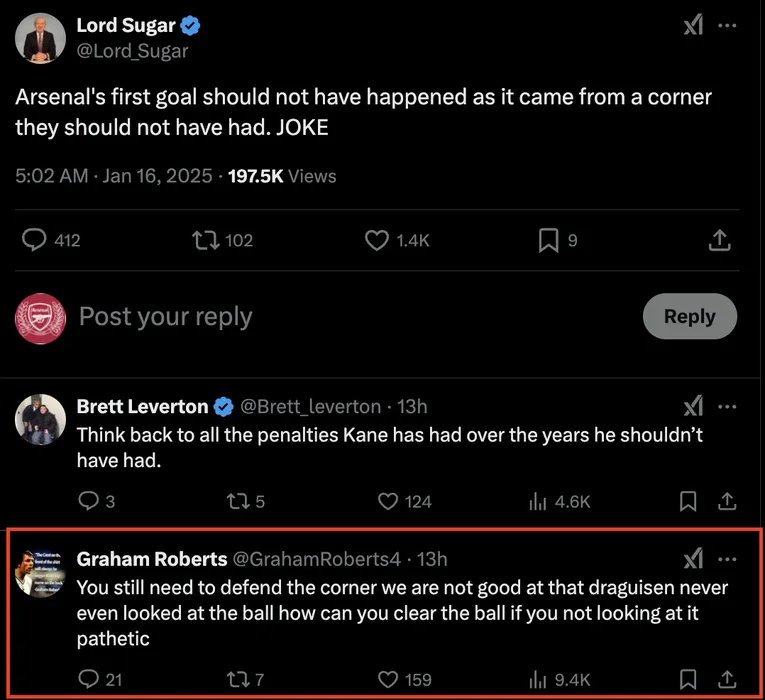Open more options menu on Brett Leverton's reply
The height and width of the screenshot is (700, 765).
[728, 406]
